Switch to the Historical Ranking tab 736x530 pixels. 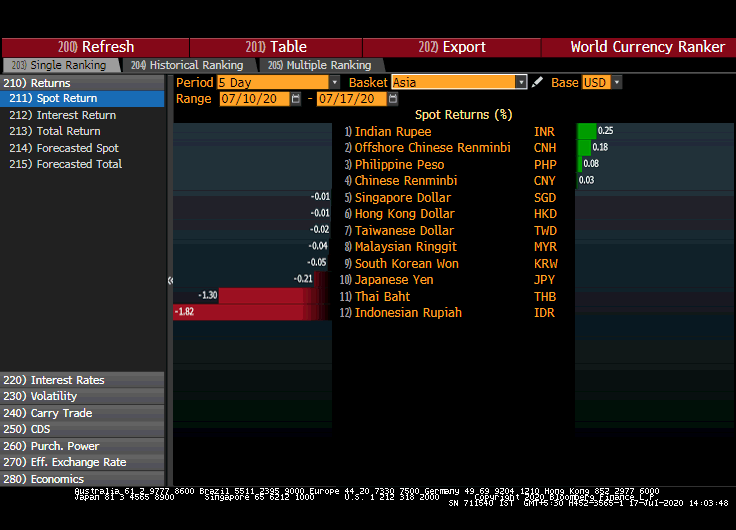pos(187,65)
